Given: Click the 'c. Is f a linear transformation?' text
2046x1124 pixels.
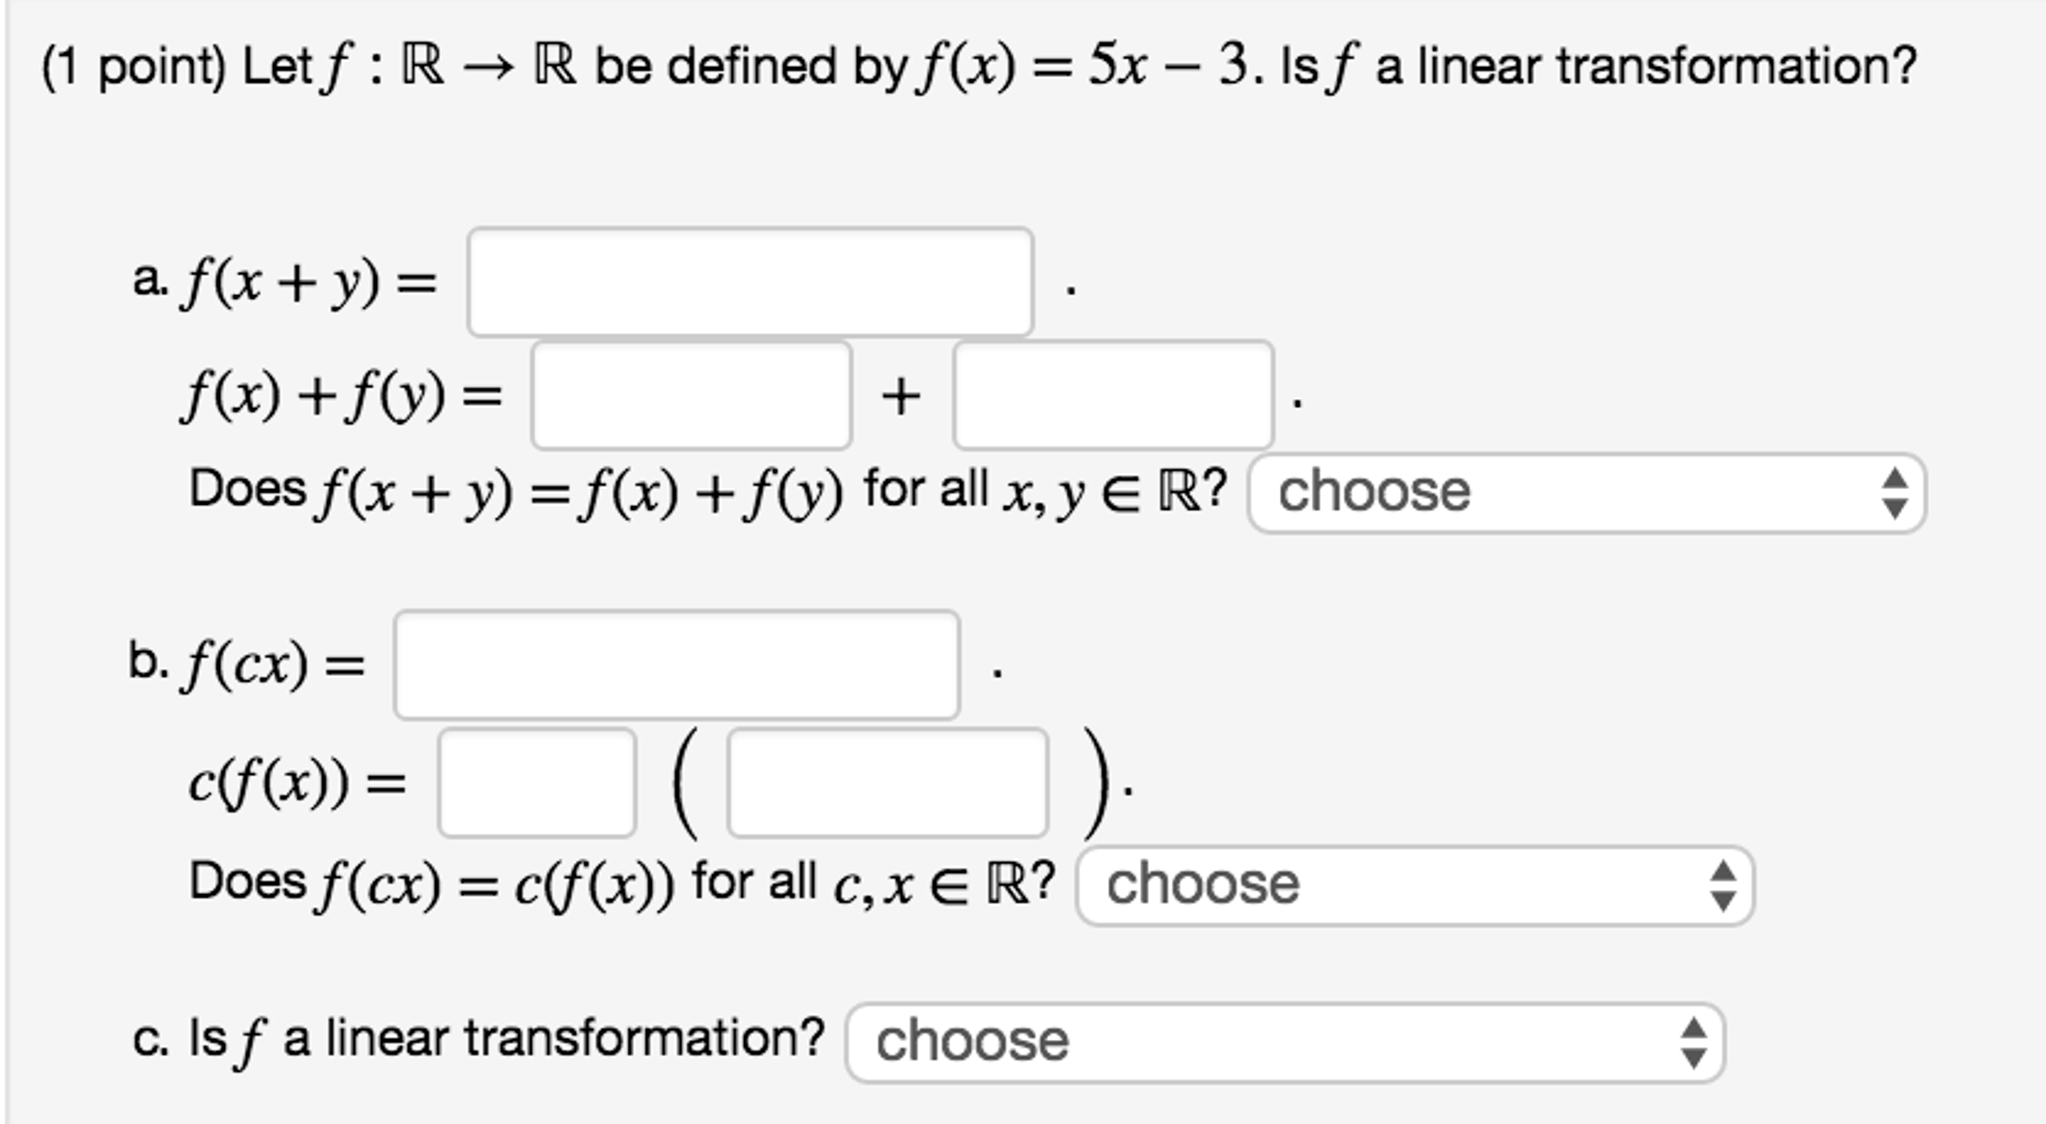Looking at the screenshot, I should 478,1039.
